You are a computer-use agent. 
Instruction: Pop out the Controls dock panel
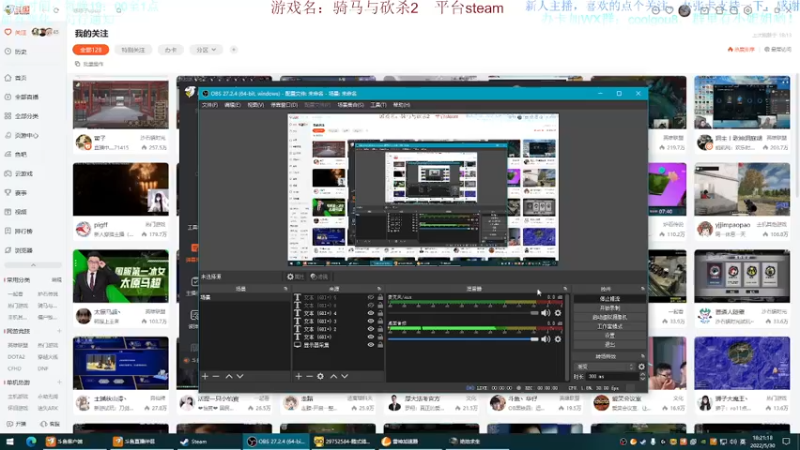(x=642, y=289)
